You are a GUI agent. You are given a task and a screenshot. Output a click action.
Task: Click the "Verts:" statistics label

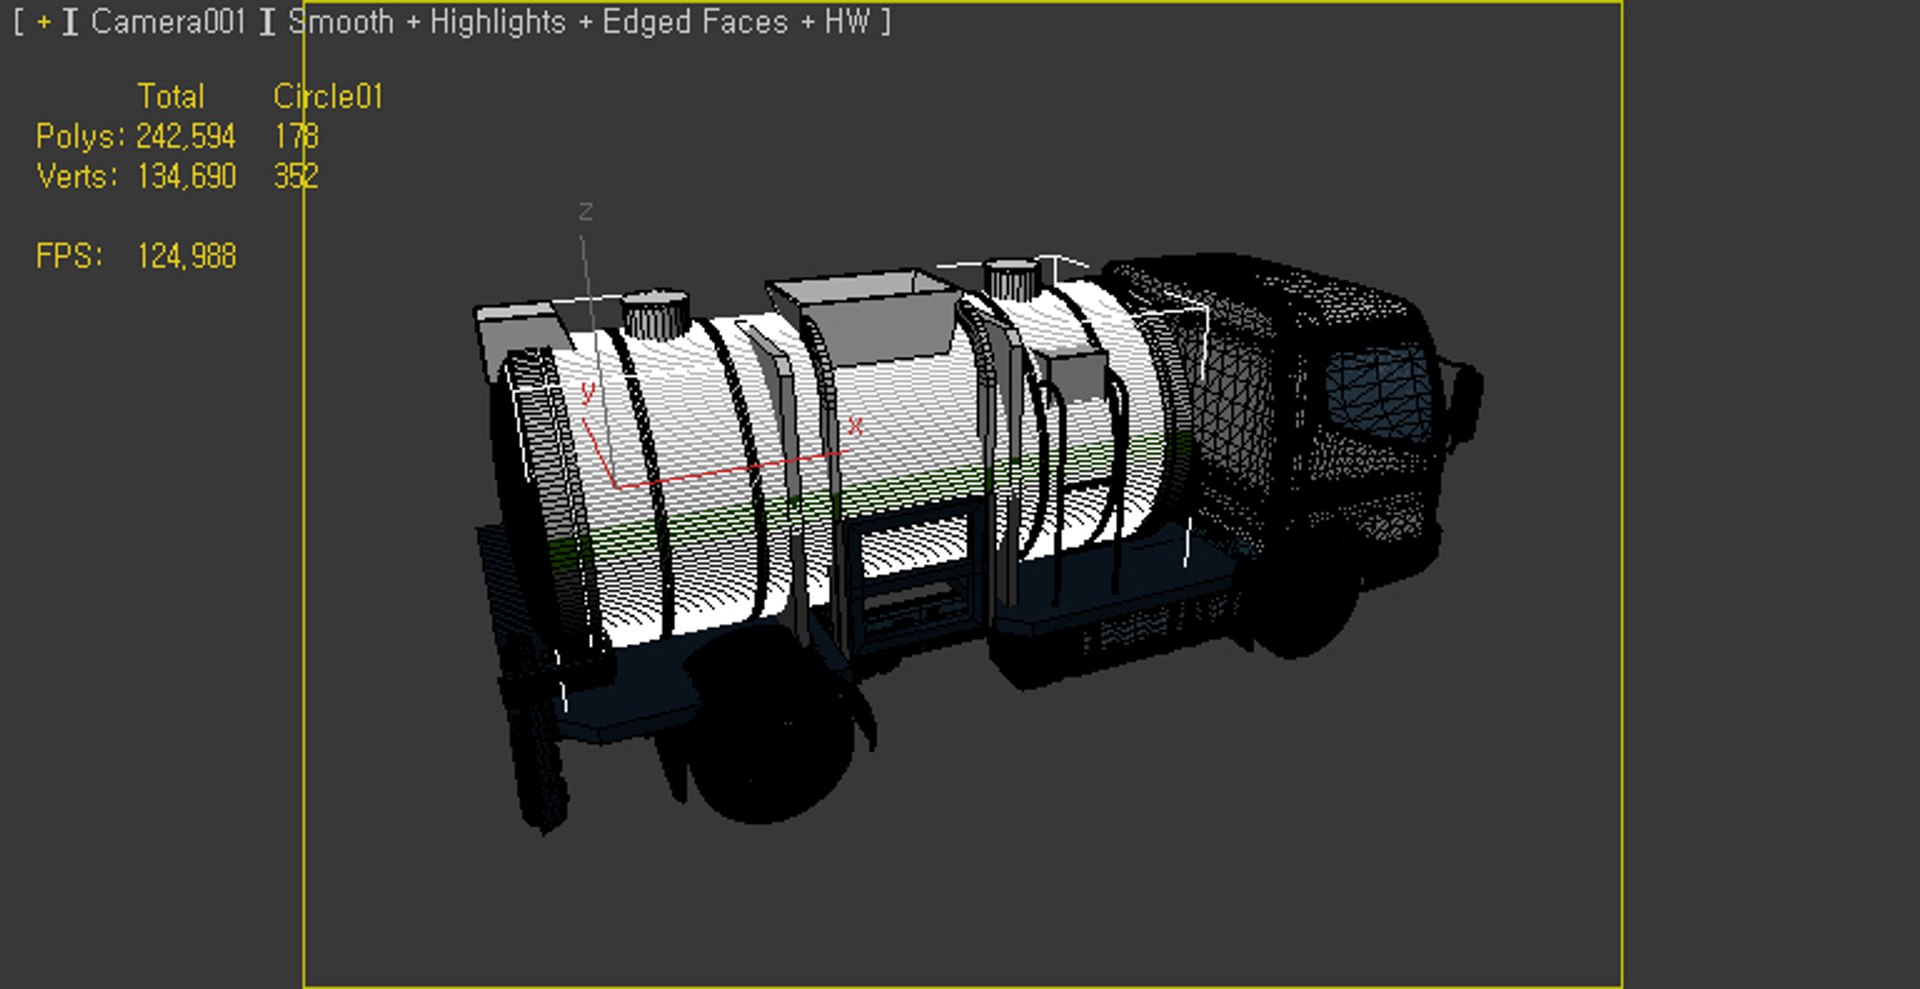77,176
